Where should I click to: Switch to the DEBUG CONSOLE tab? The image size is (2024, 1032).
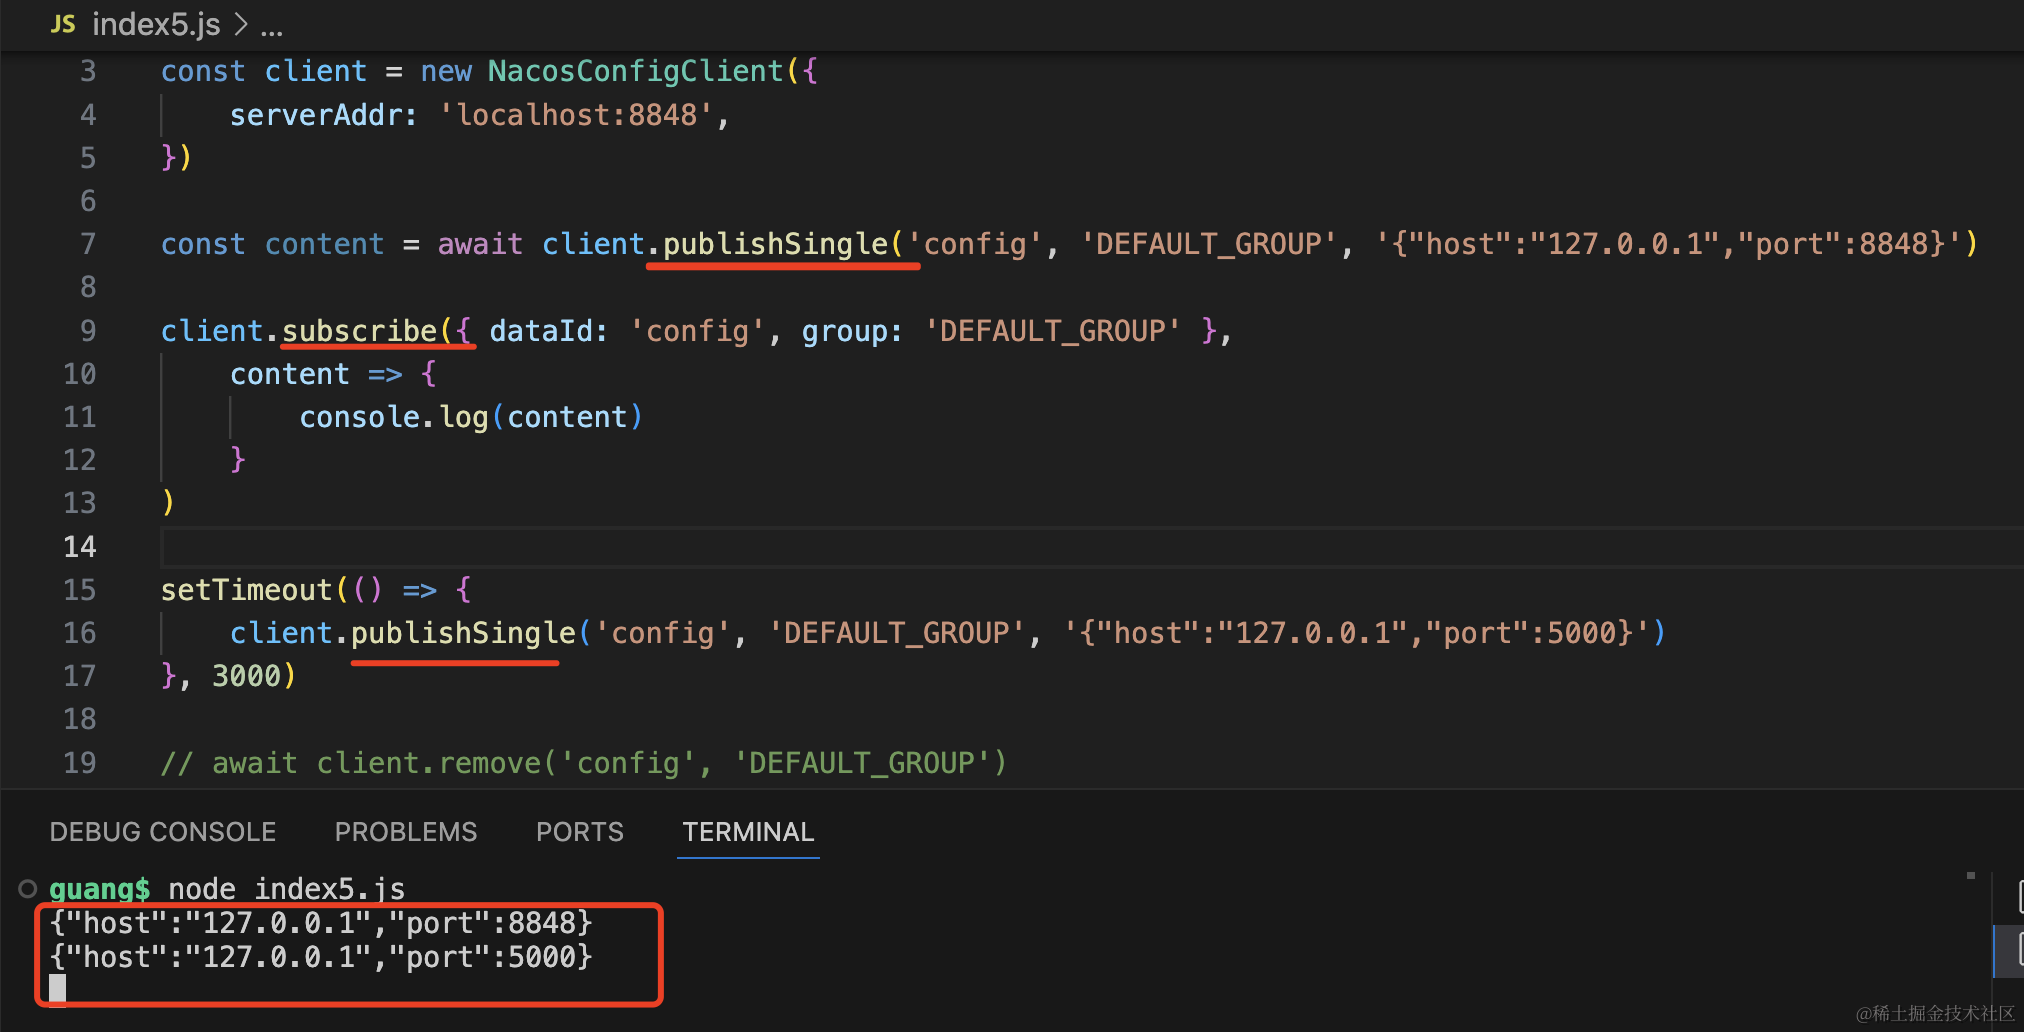tap(163, 832)
